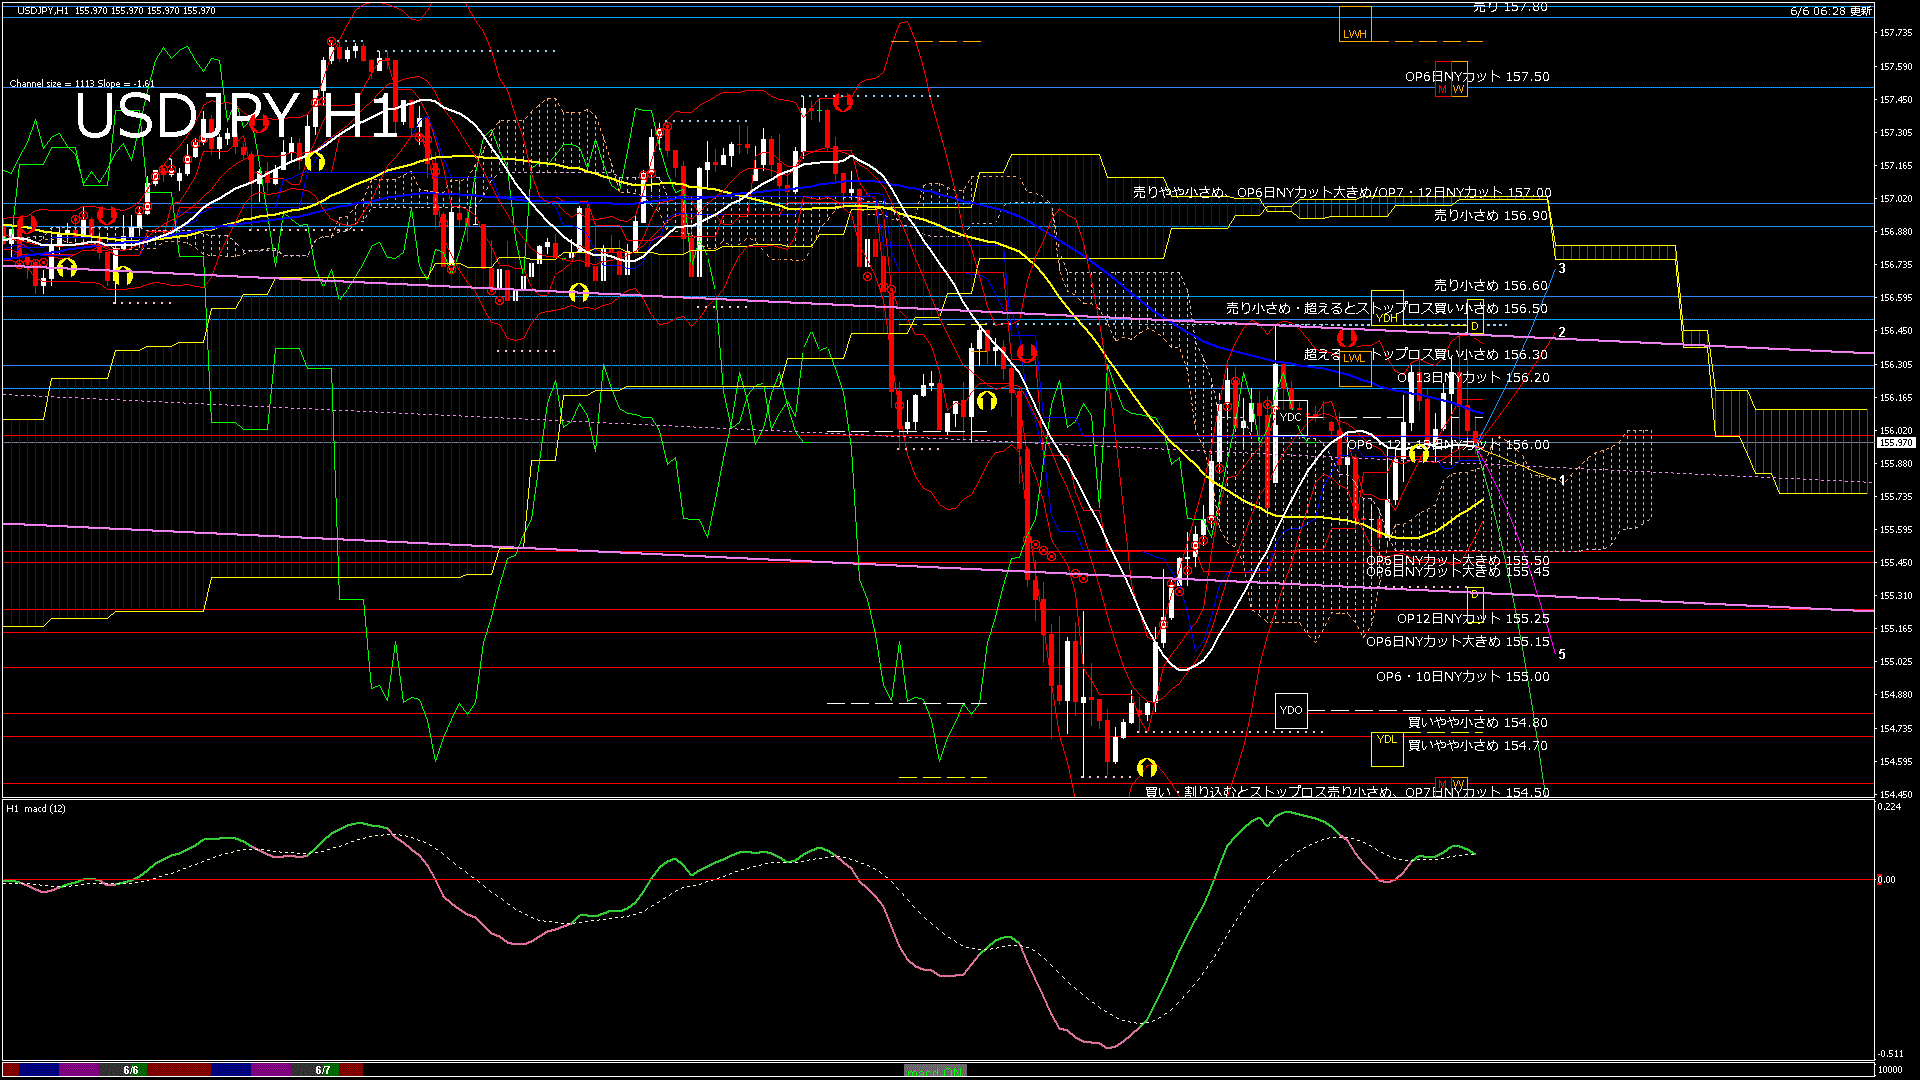Click the LWH last-week-high marker box
Image resolution: width=1920 pixels, height=1080 pixels.
(1355, 25)
